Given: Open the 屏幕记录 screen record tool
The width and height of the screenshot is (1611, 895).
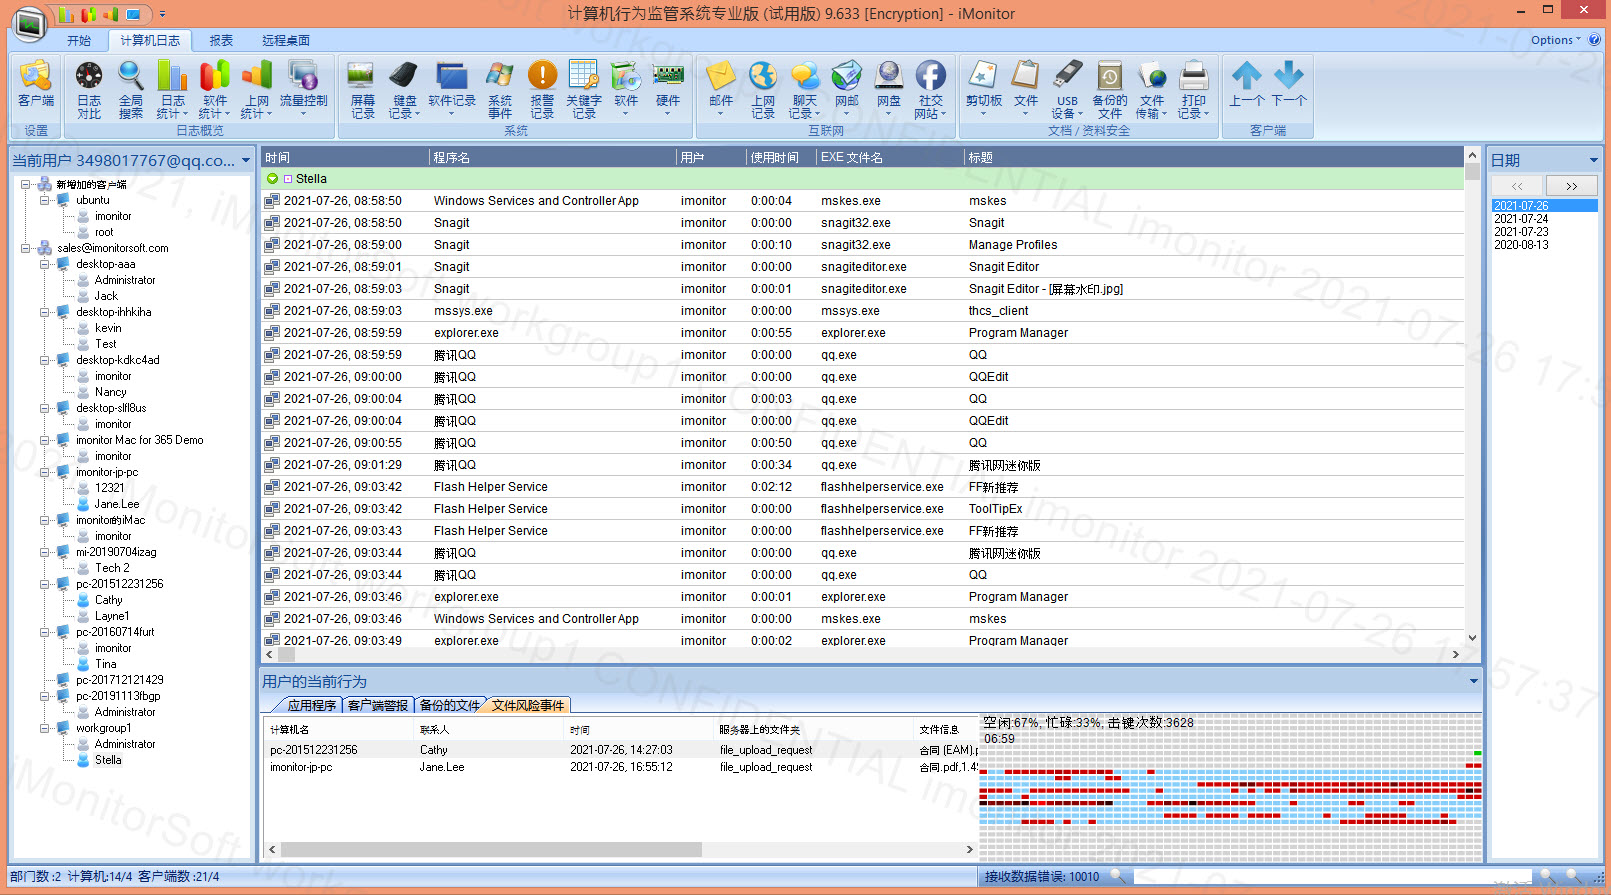Looking at the screenshot, I should pos(362,88).
